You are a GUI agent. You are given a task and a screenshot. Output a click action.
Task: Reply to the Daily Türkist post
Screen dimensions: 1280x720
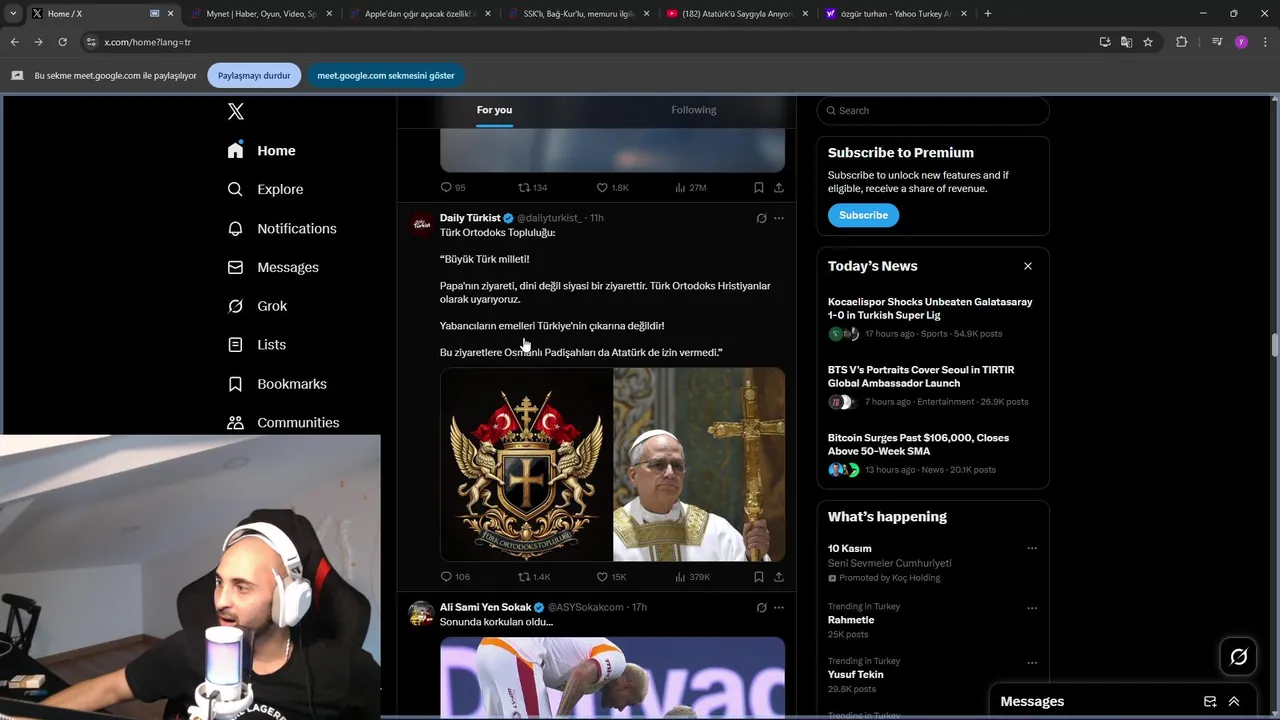tap(446, 577)
